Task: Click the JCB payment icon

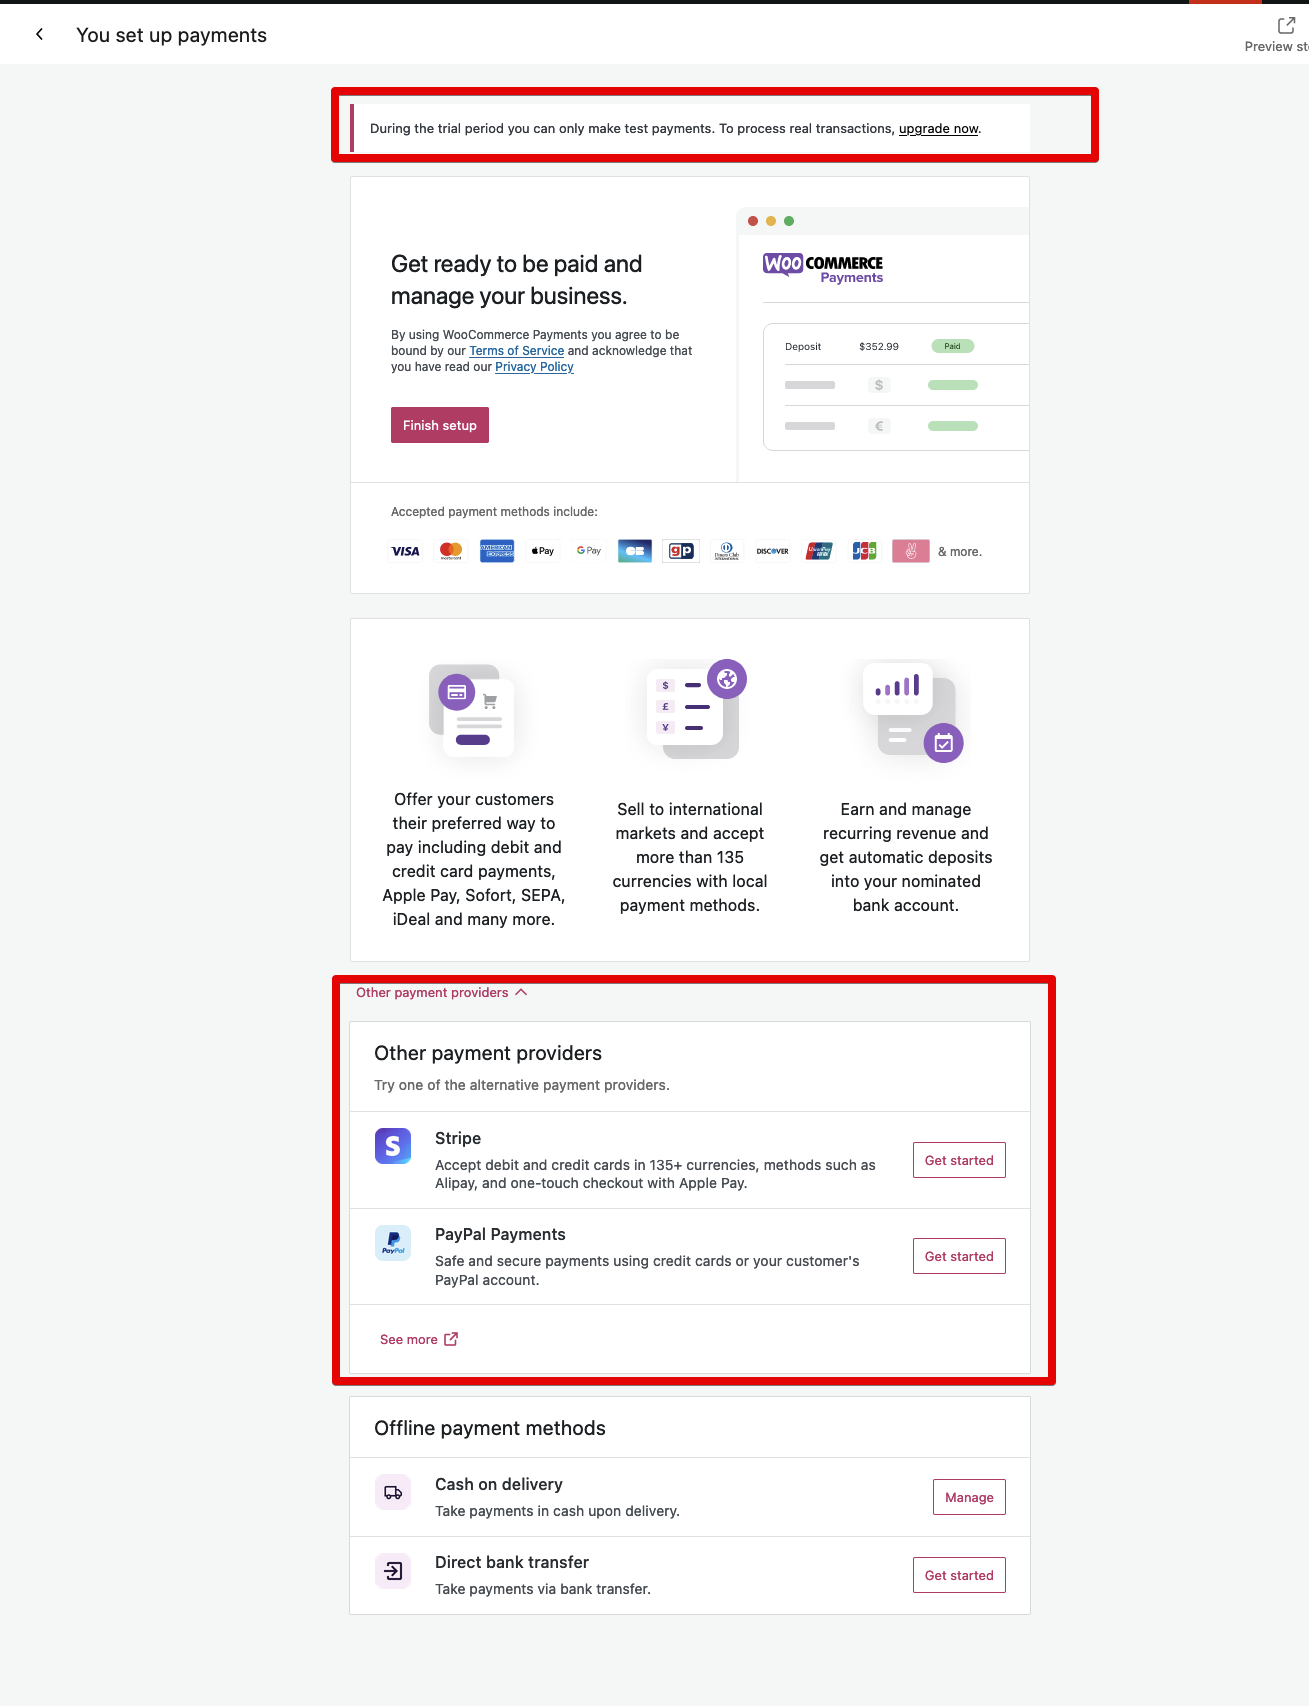Action: point(864,551)
